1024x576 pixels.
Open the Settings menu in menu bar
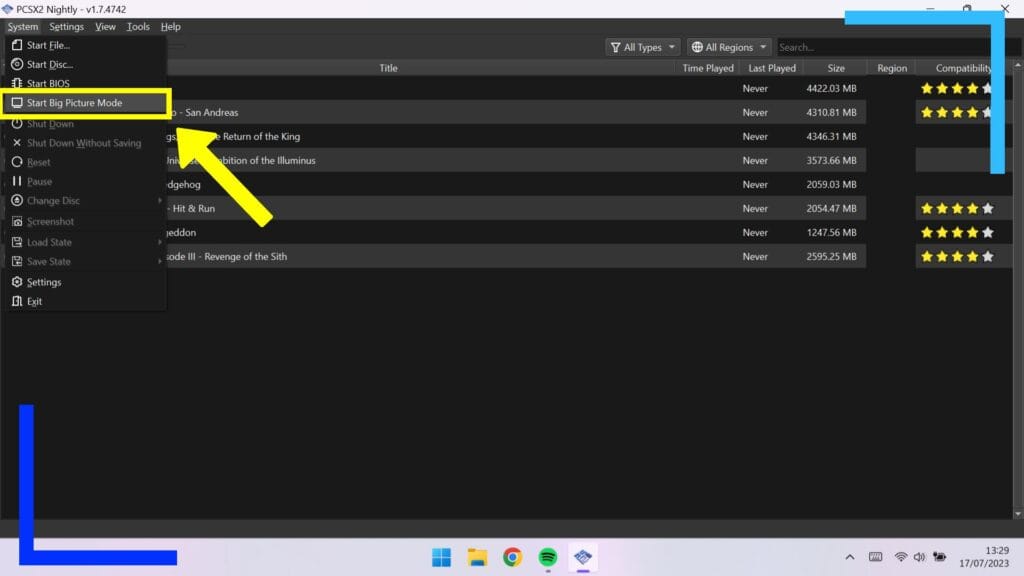click(66, 27)
